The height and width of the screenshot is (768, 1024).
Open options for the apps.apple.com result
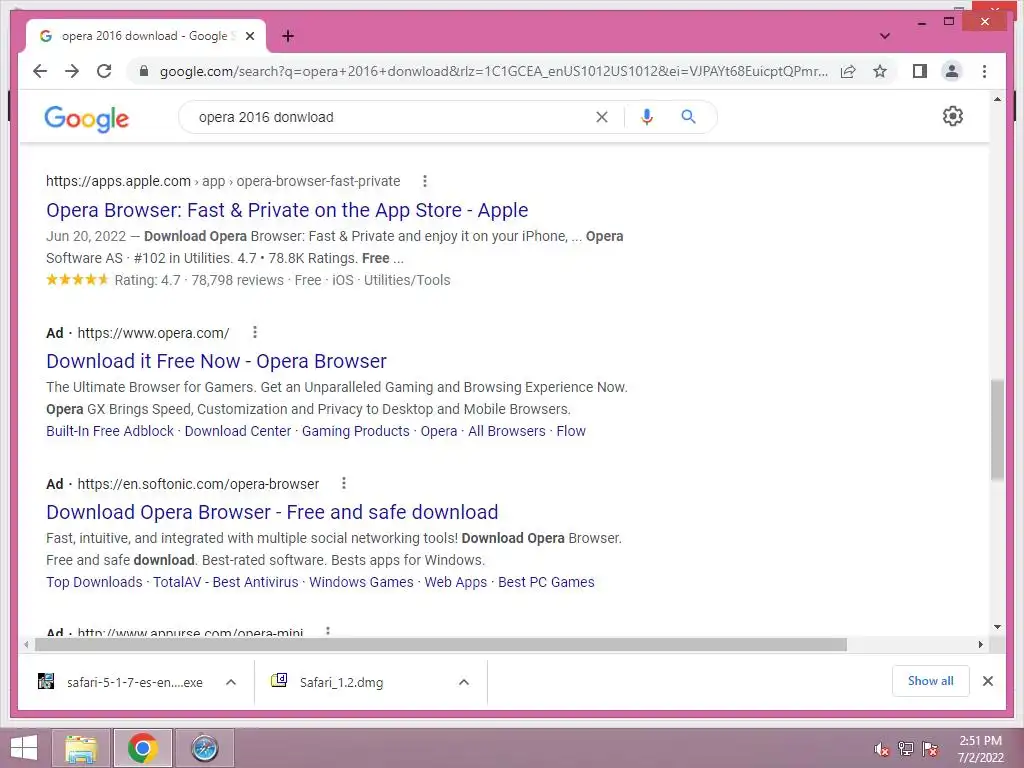(424, 181)
